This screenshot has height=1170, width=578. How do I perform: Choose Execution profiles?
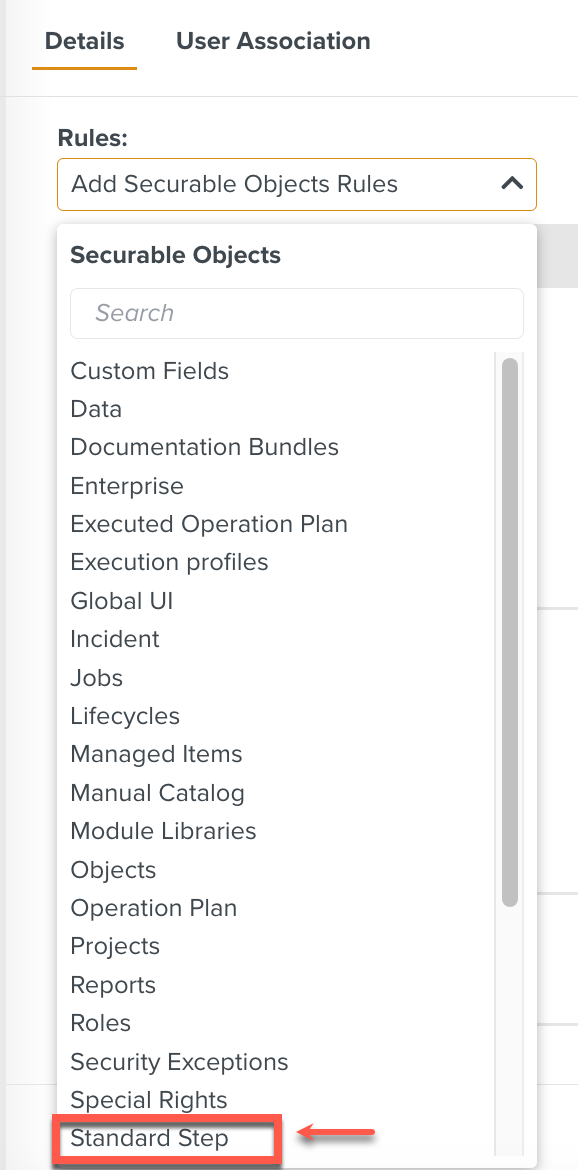tap(168, 562)
